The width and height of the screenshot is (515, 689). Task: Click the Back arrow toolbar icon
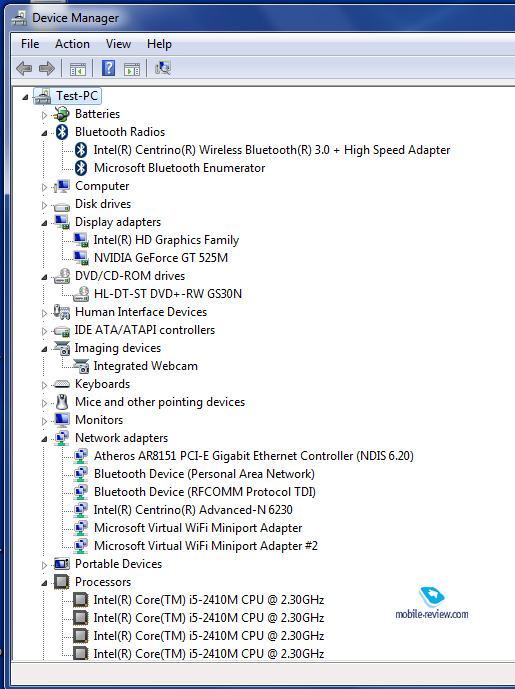click(x=24, y=68)
